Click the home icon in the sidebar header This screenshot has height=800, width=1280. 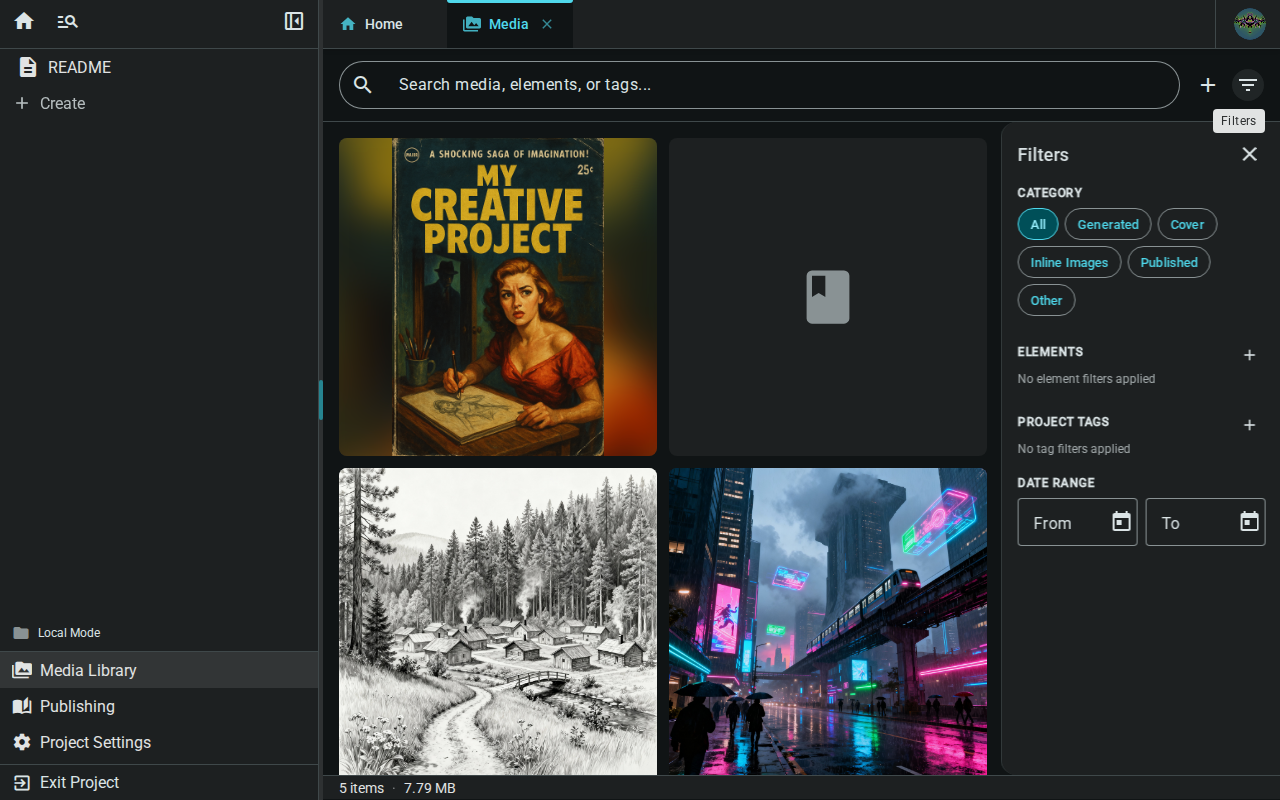pyautogui.click(x=24, y=21)
